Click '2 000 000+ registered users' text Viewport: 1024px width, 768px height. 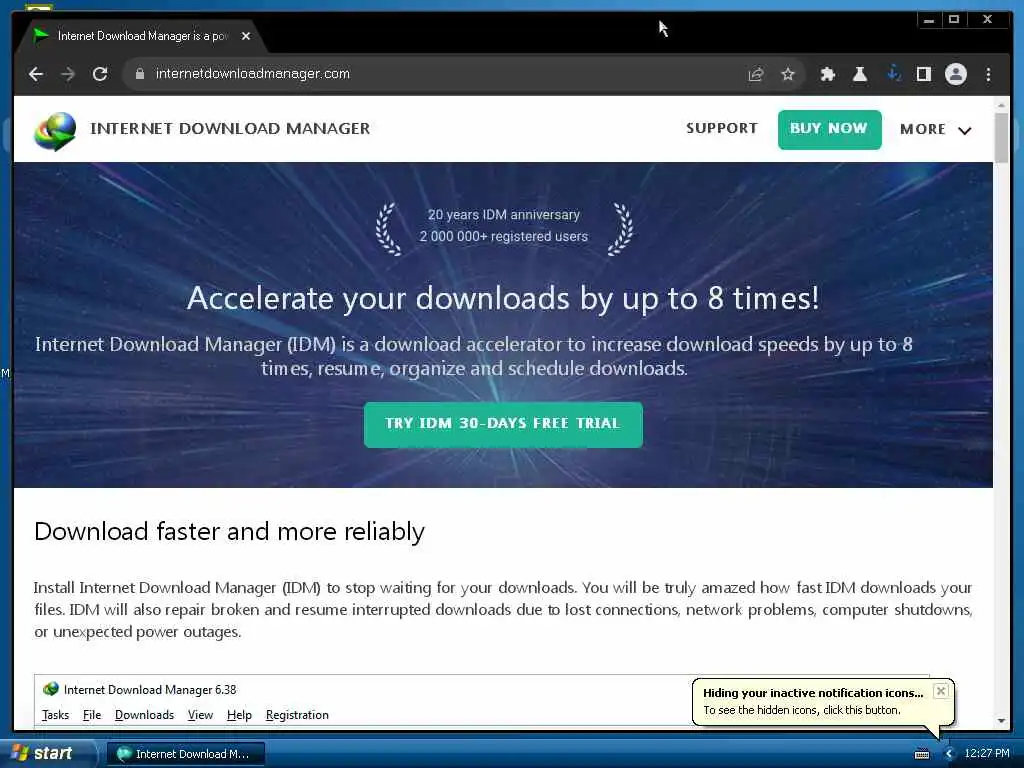coord(504,236)
